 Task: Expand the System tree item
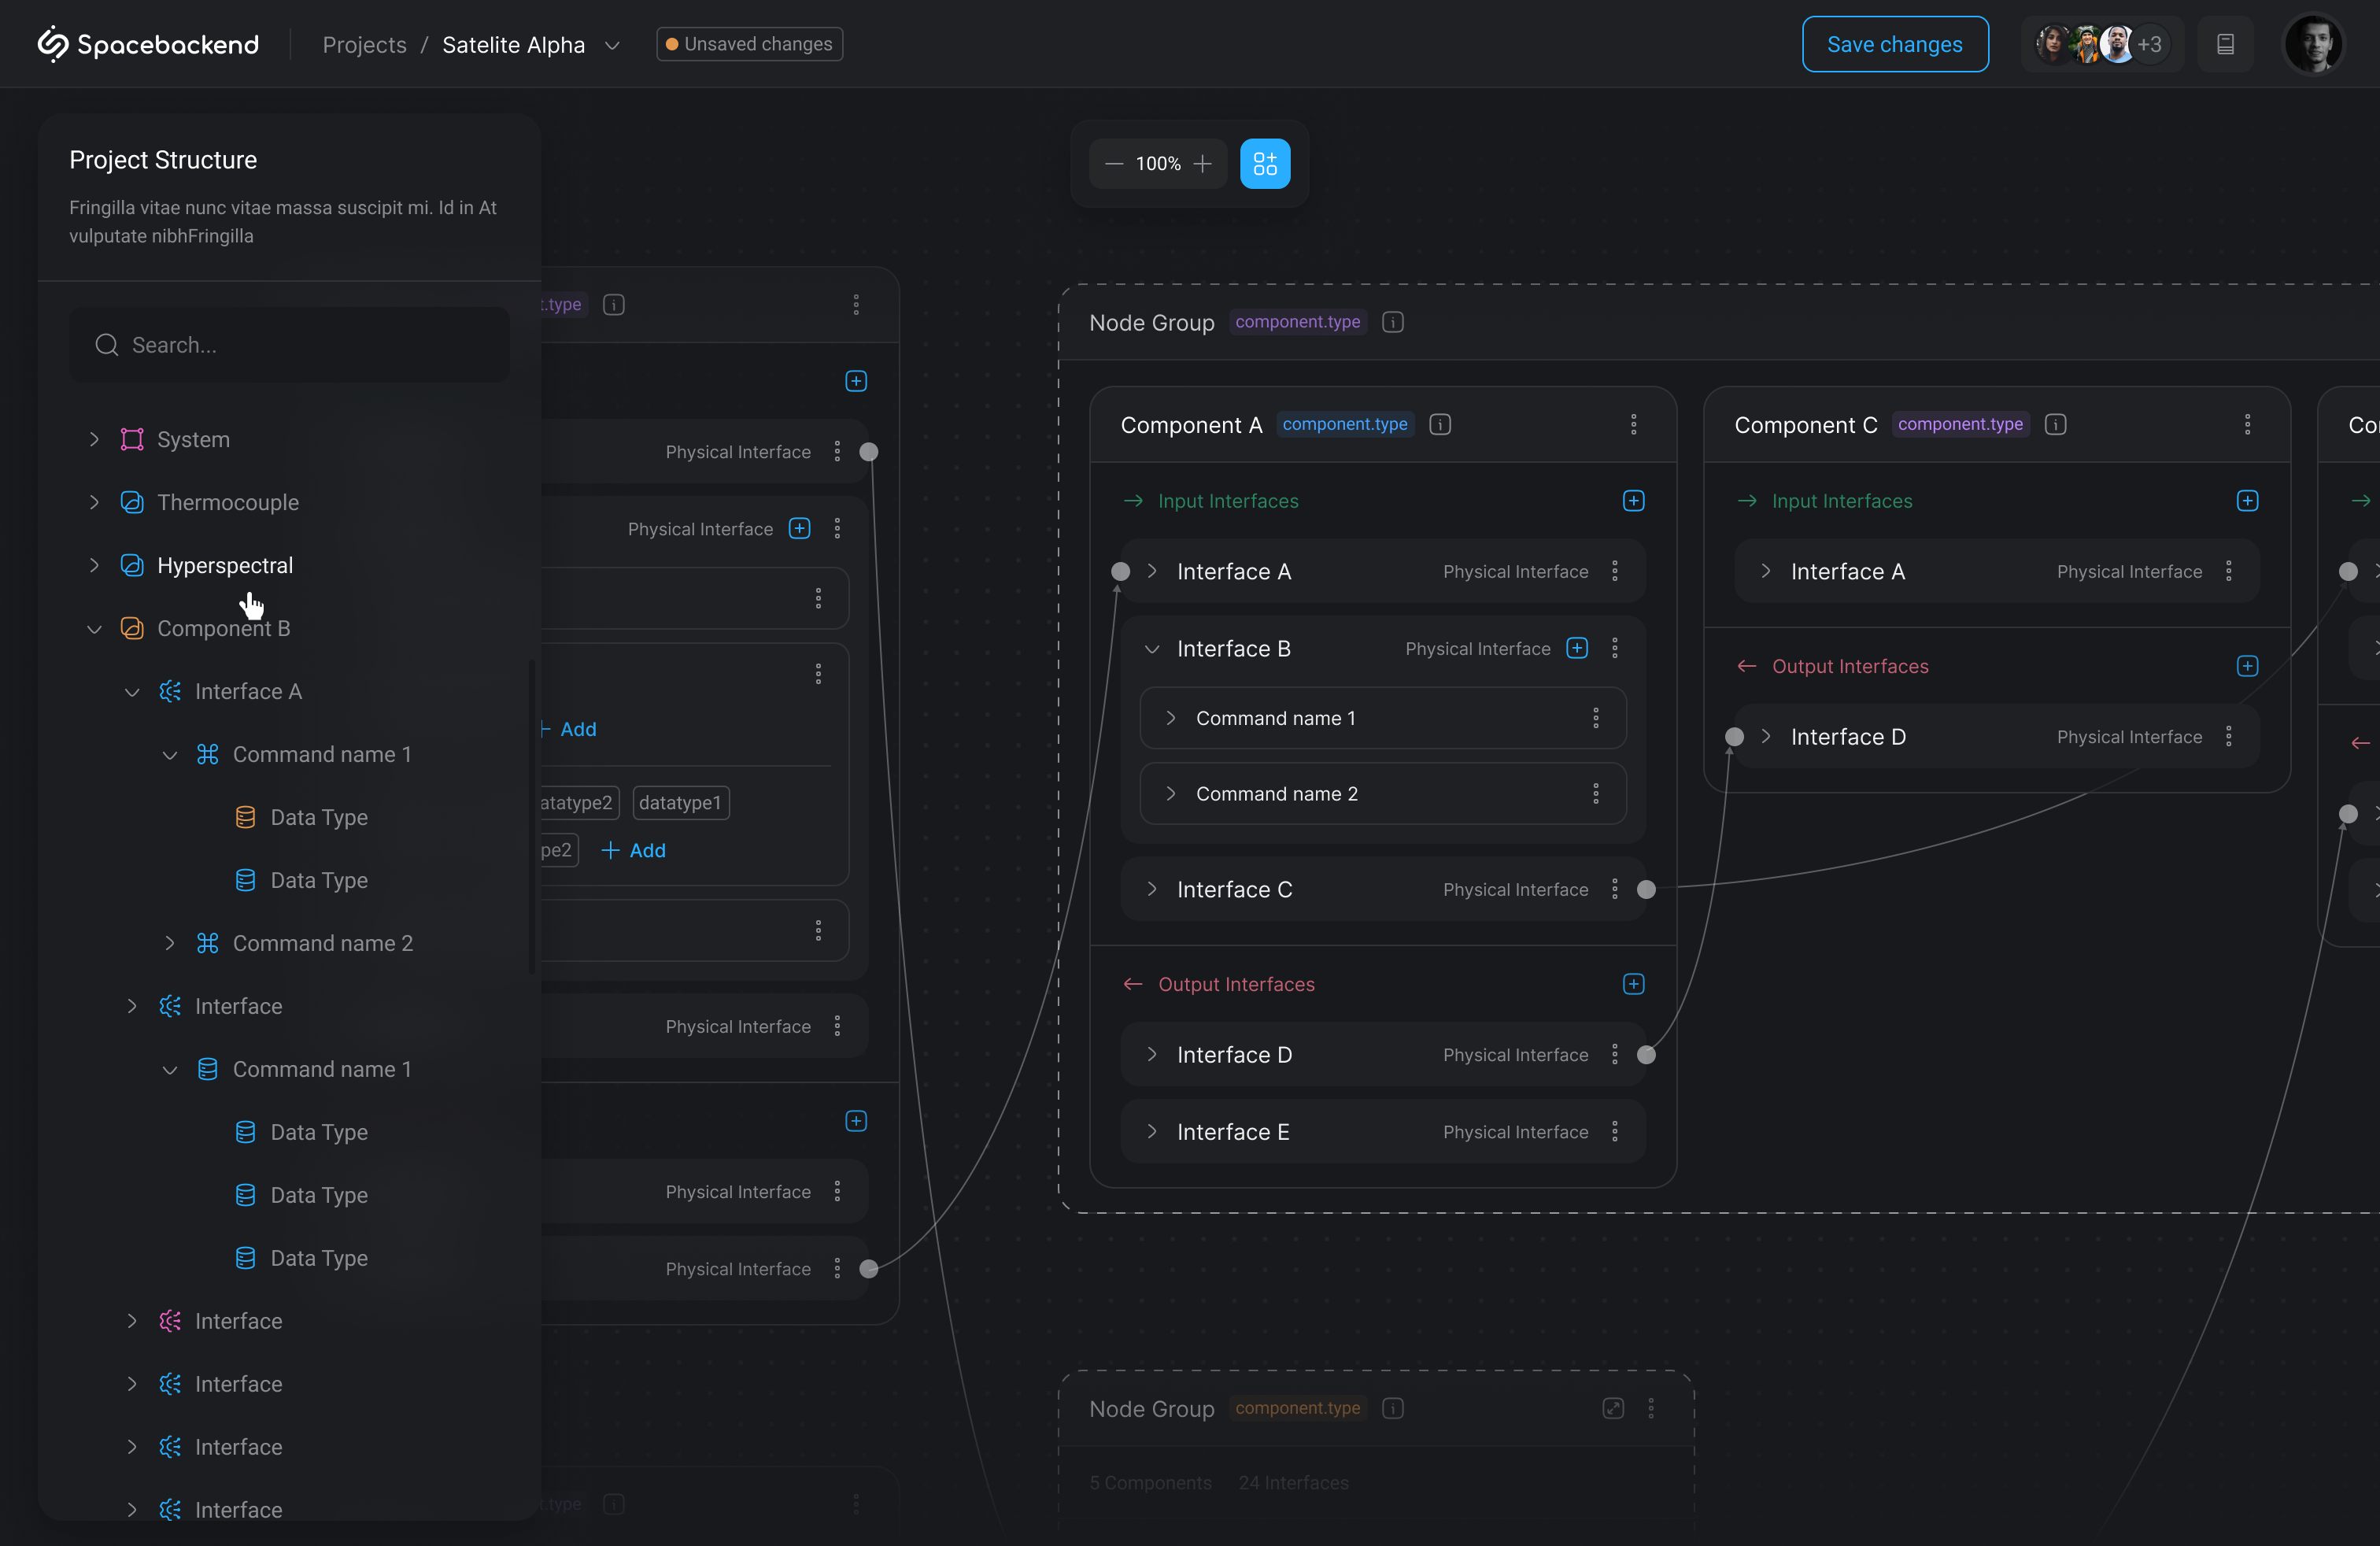(94, 439)
